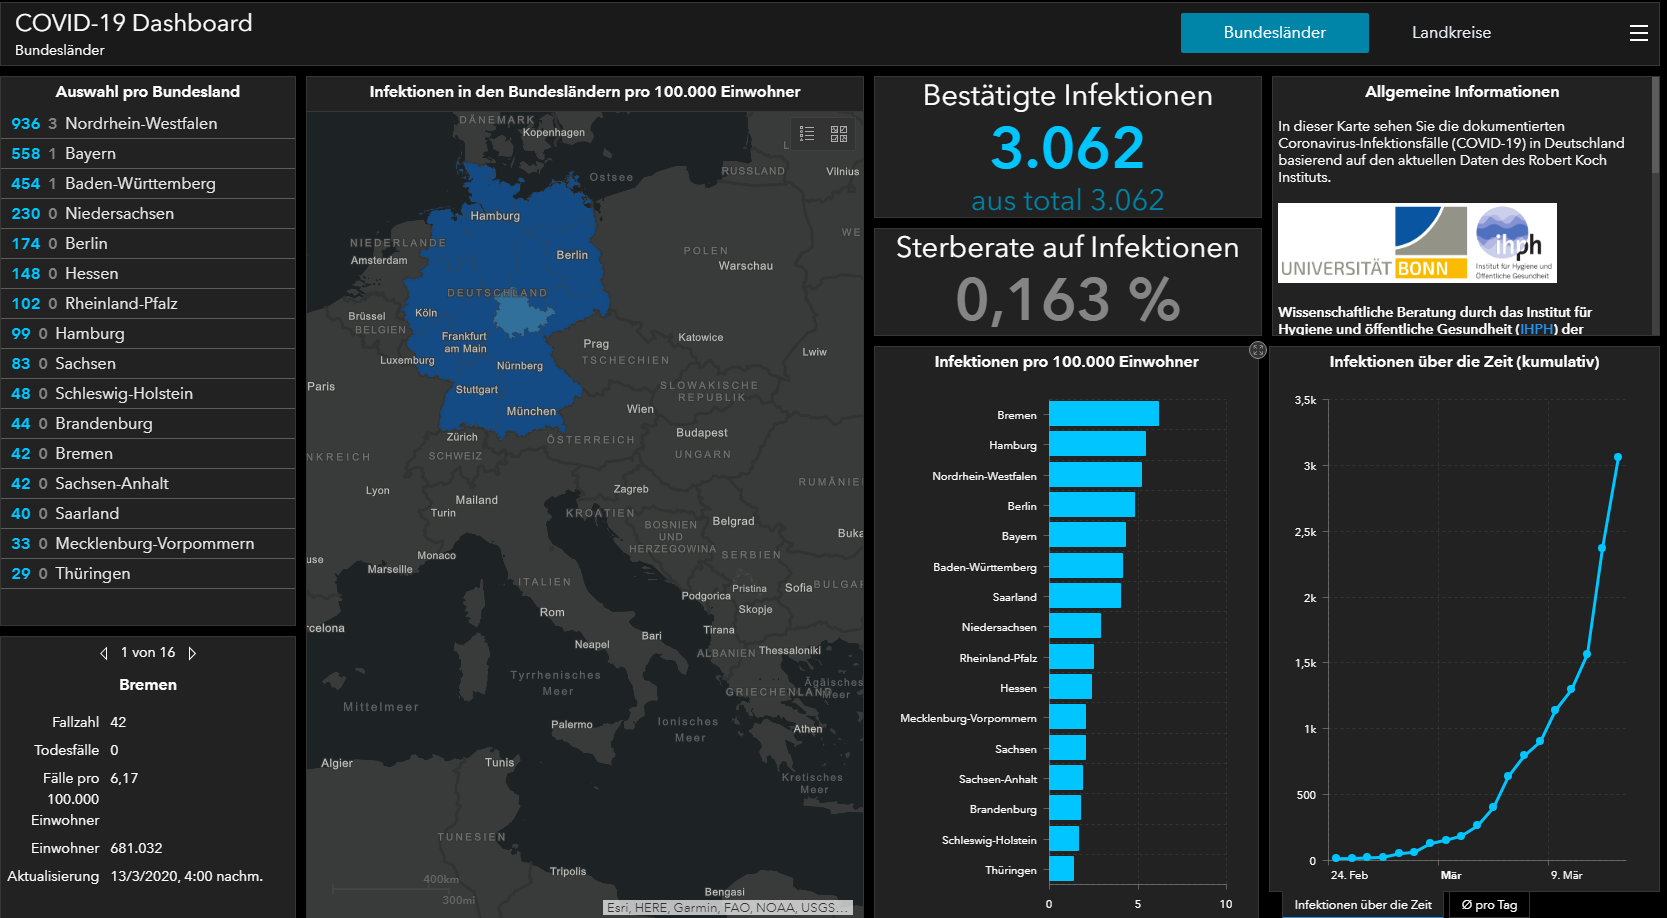Open the basemap gallery grid icon

point(839,134)
